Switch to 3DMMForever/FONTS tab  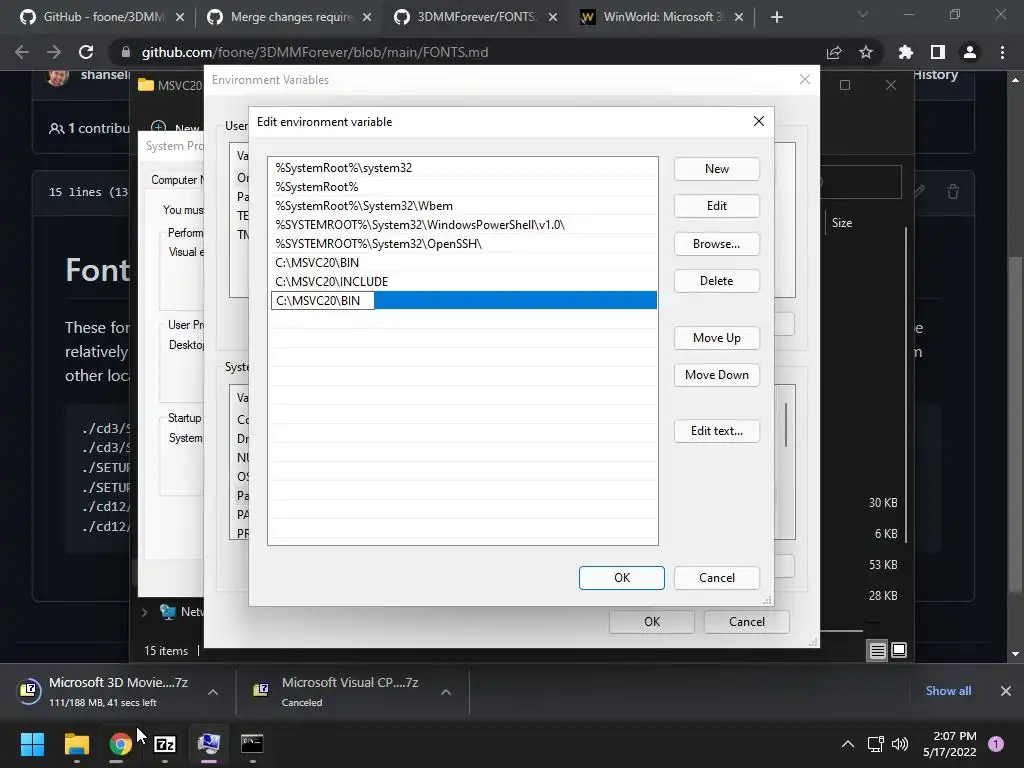pos(475,17)
